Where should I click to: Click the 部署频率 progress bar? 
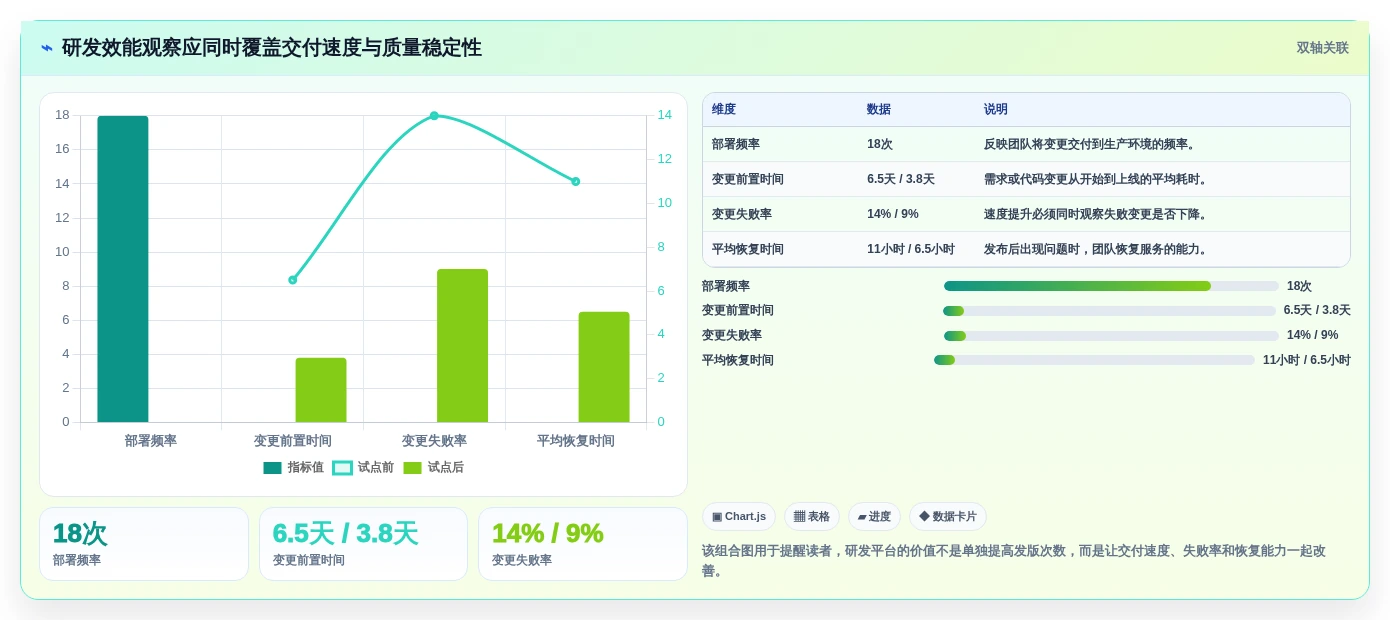pos(1111,286)
